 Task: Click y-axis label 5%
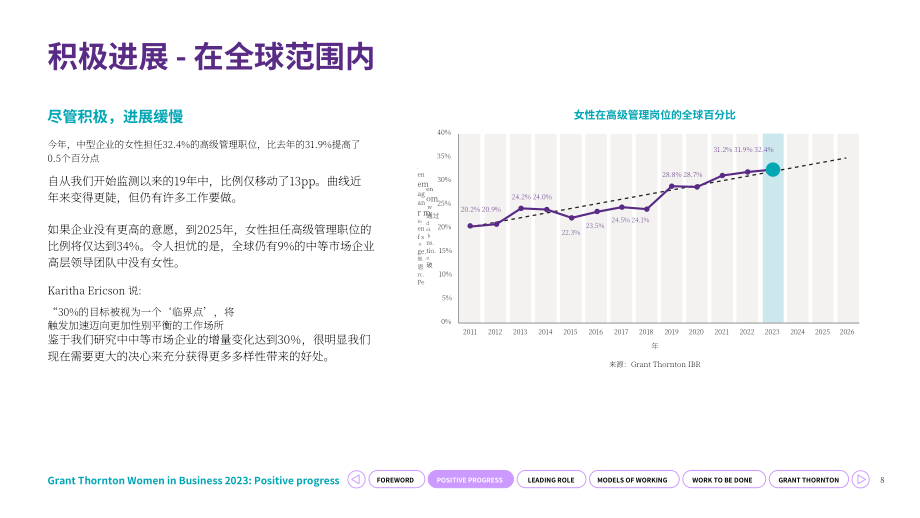447,298
